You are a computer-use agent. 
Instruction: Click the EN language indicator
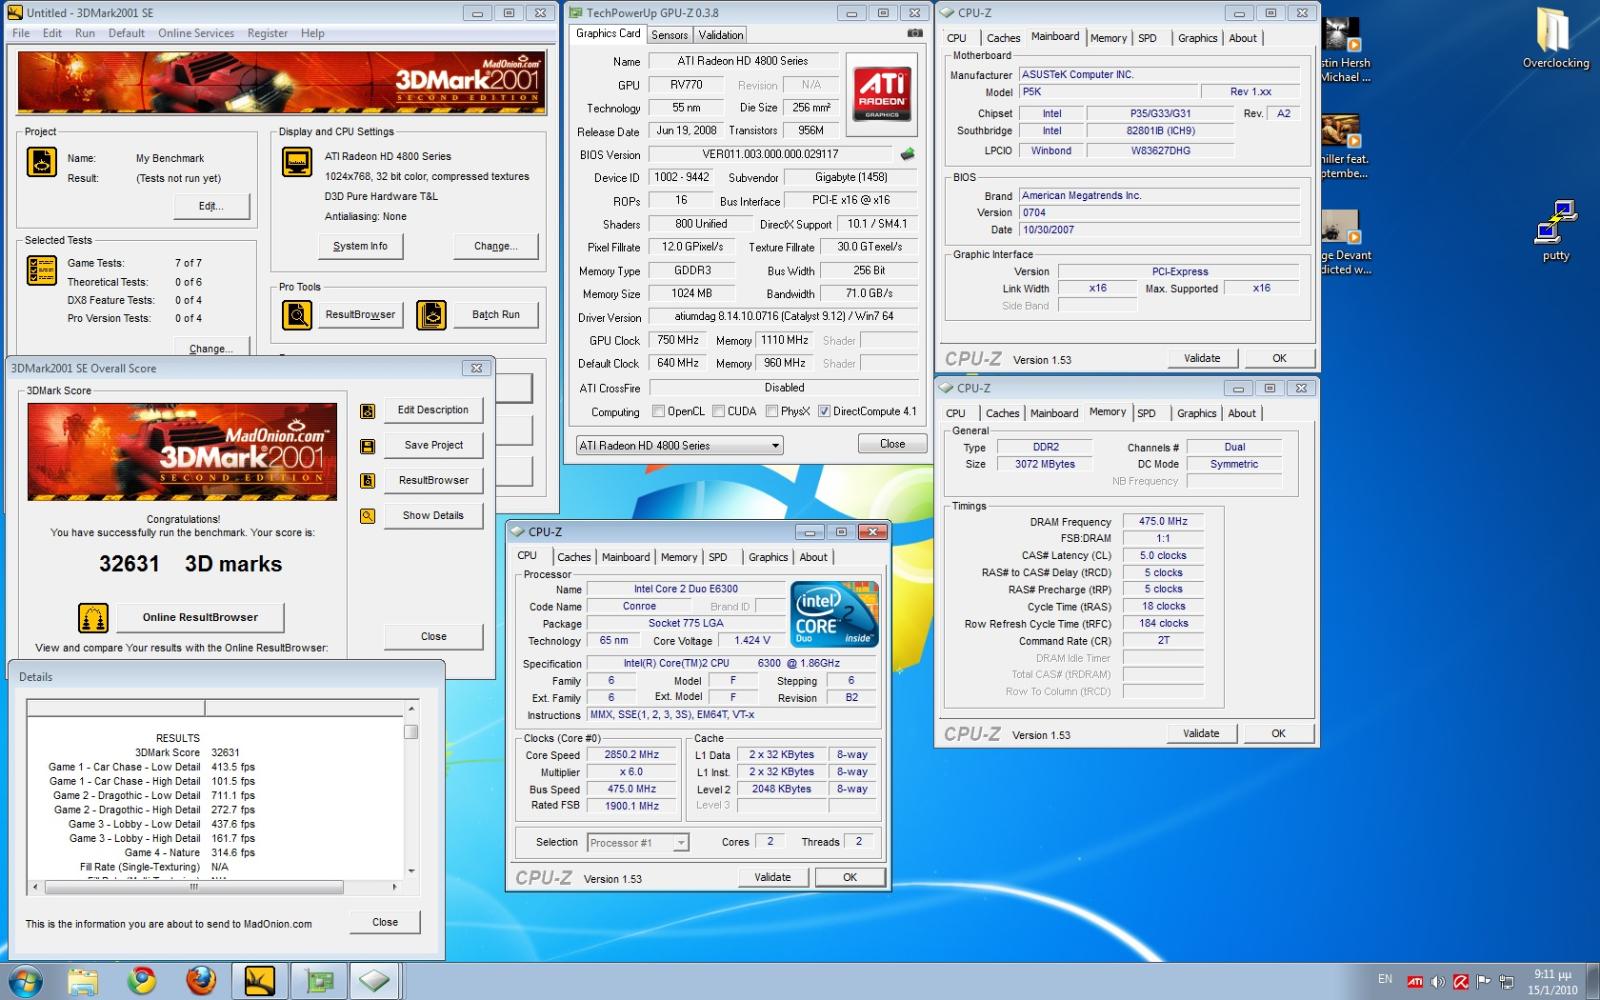1385,980
